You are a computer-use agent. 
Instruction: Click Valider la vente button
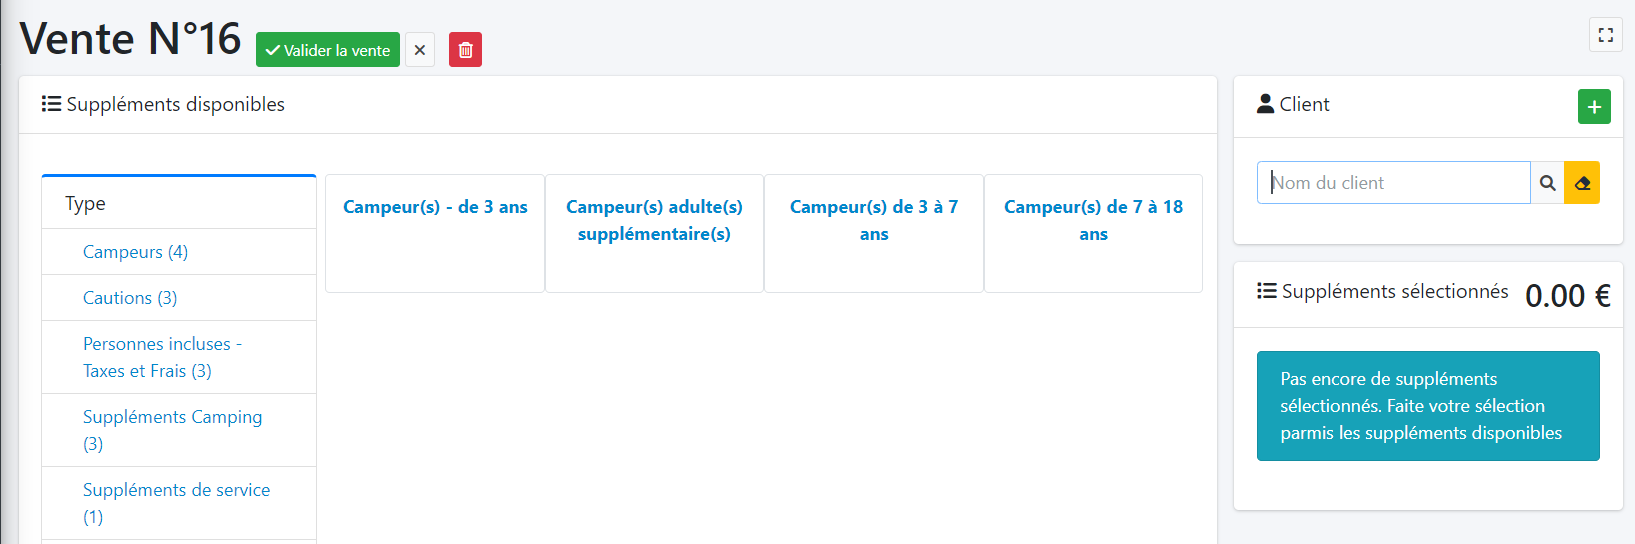328,50
